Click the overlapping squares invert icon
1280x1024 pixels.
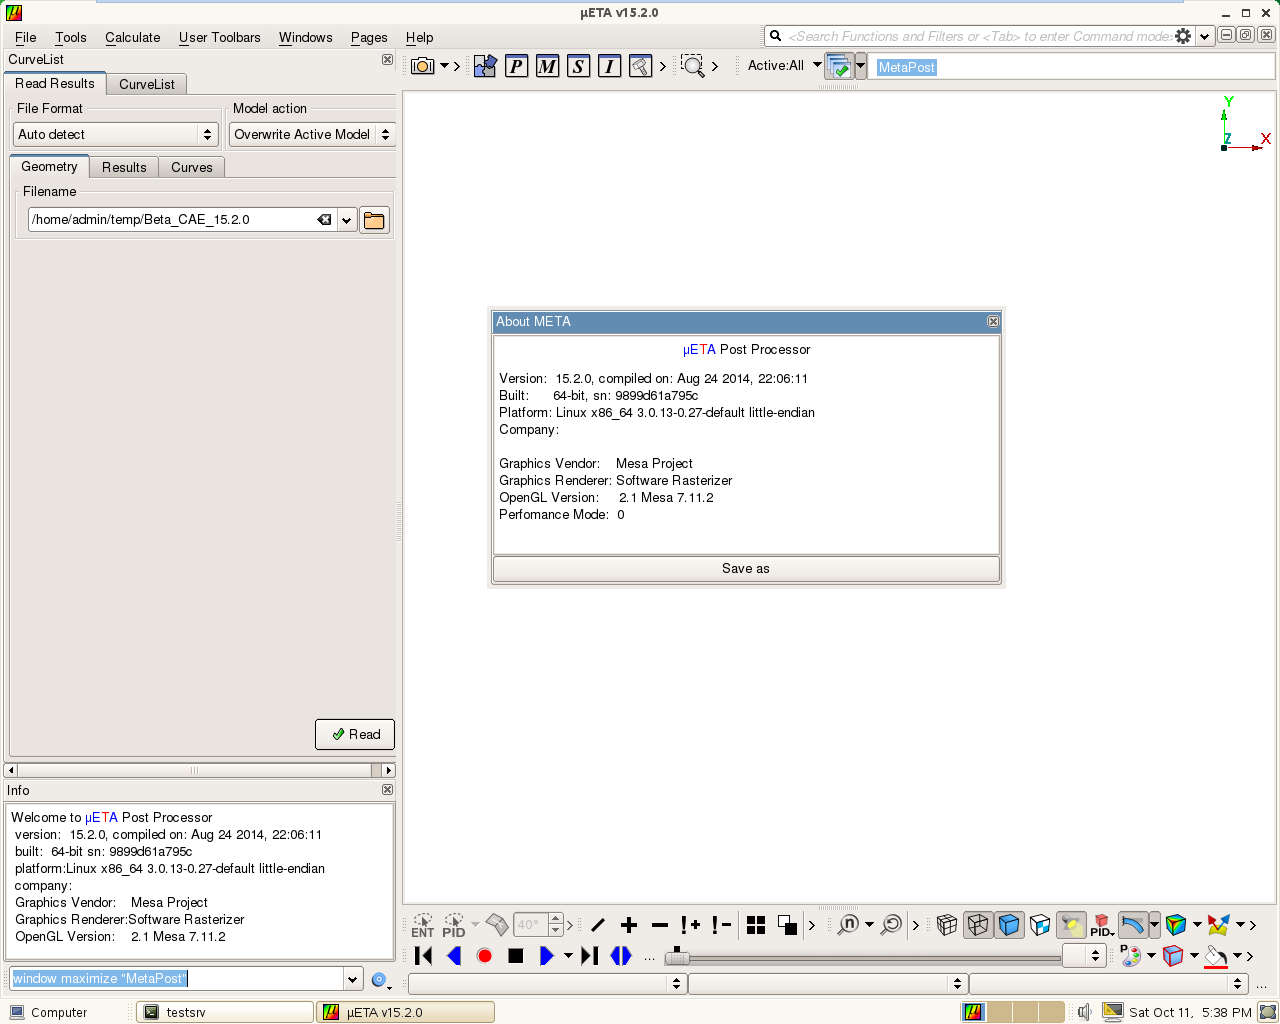tap(787, 925)
